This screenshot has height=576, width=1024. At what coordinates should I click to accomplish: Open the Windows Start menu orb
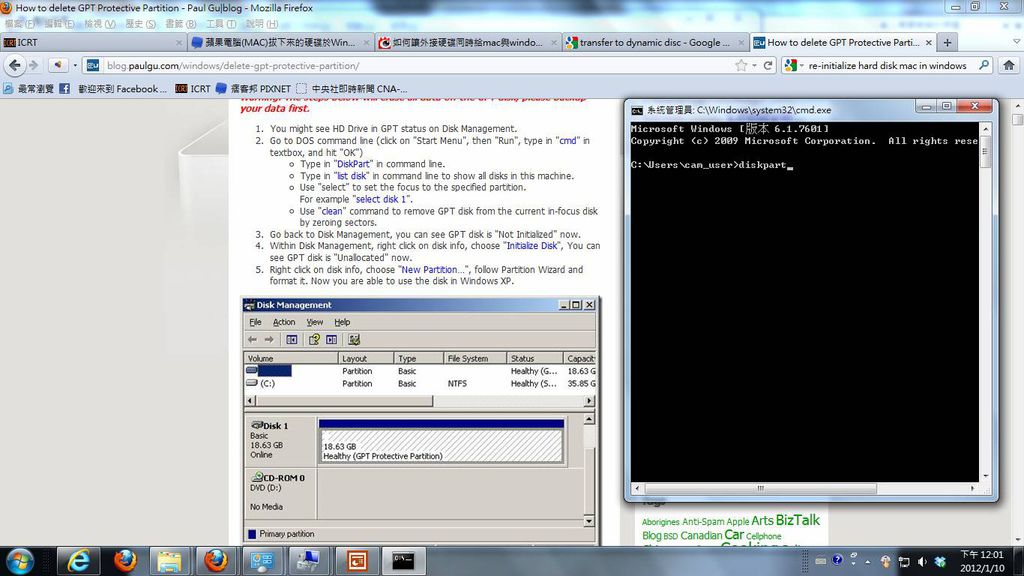point(20,561)
